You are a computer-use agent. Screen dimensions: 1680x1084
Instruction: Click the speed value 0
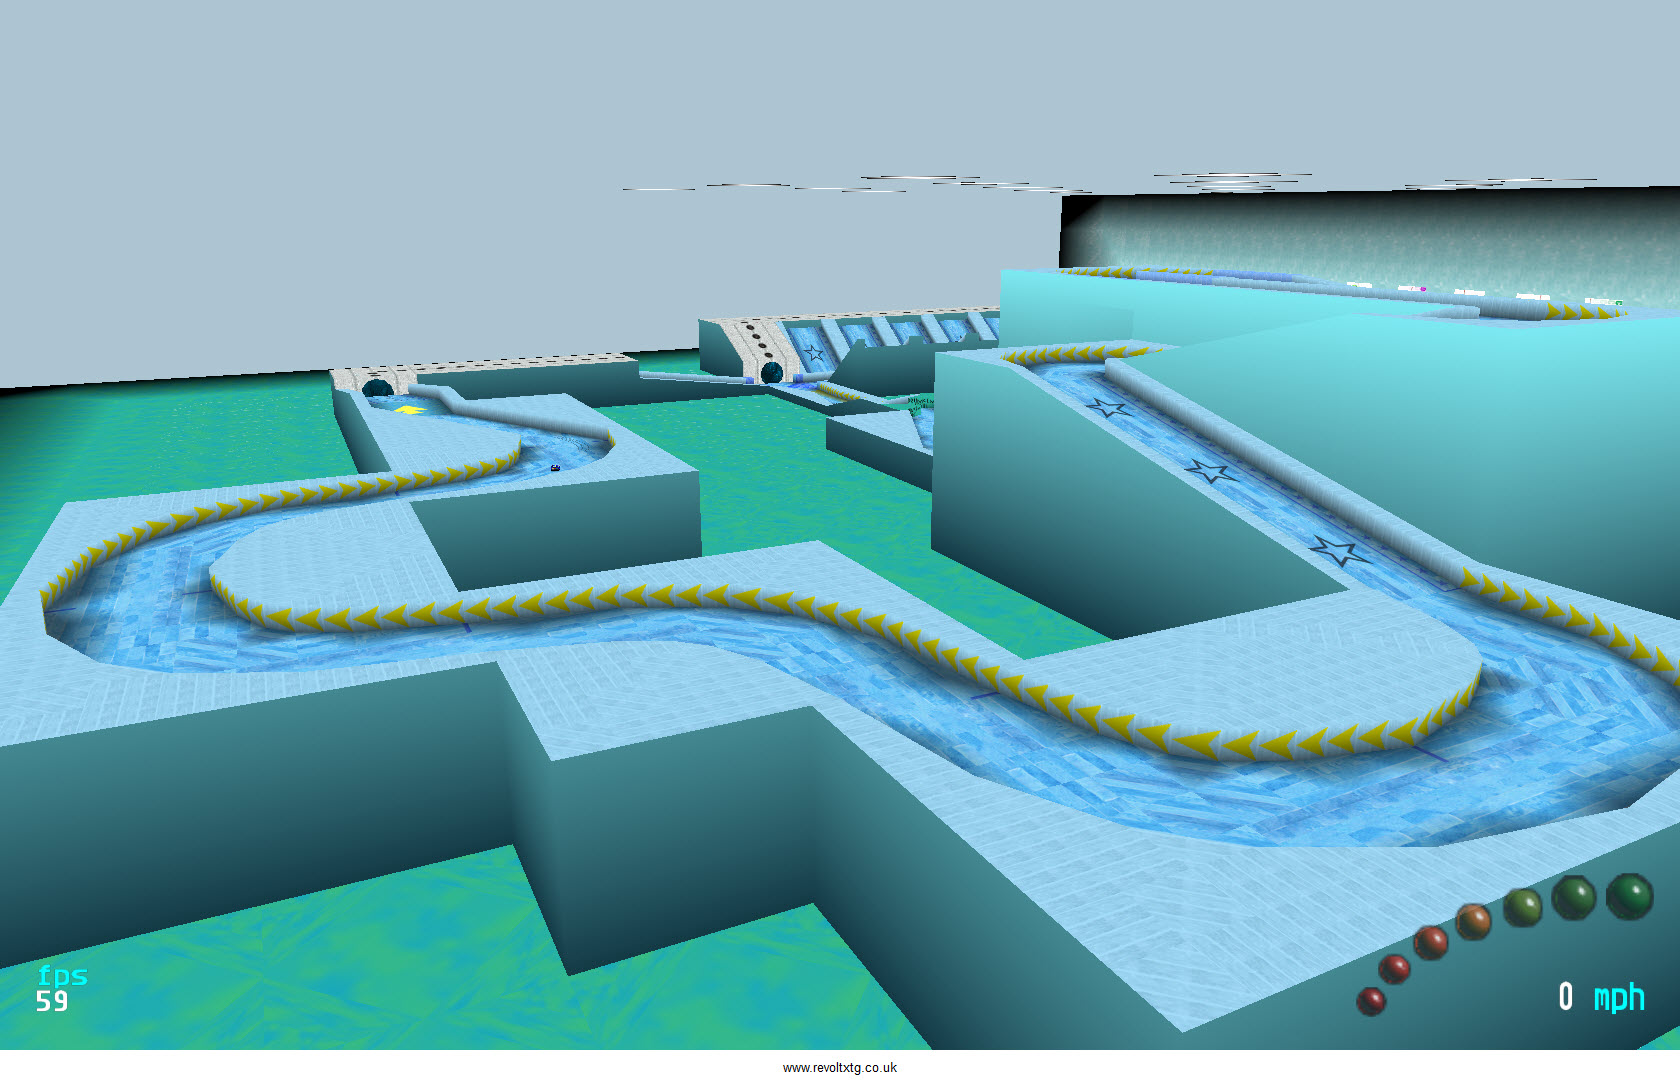point(1566,997)
